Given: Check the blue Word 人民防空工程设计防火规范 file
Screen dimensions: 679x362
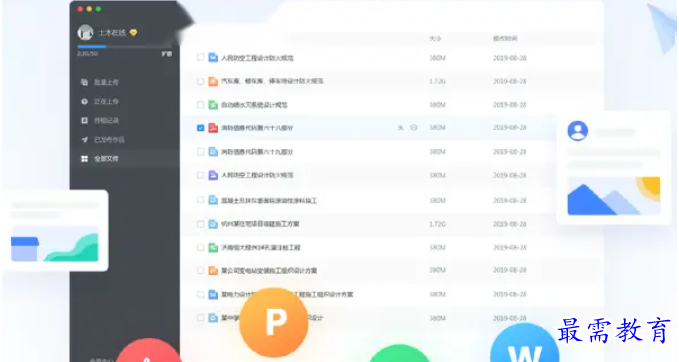Looking at the screenshot, I should pyautogui.click(x=200, y=57).
